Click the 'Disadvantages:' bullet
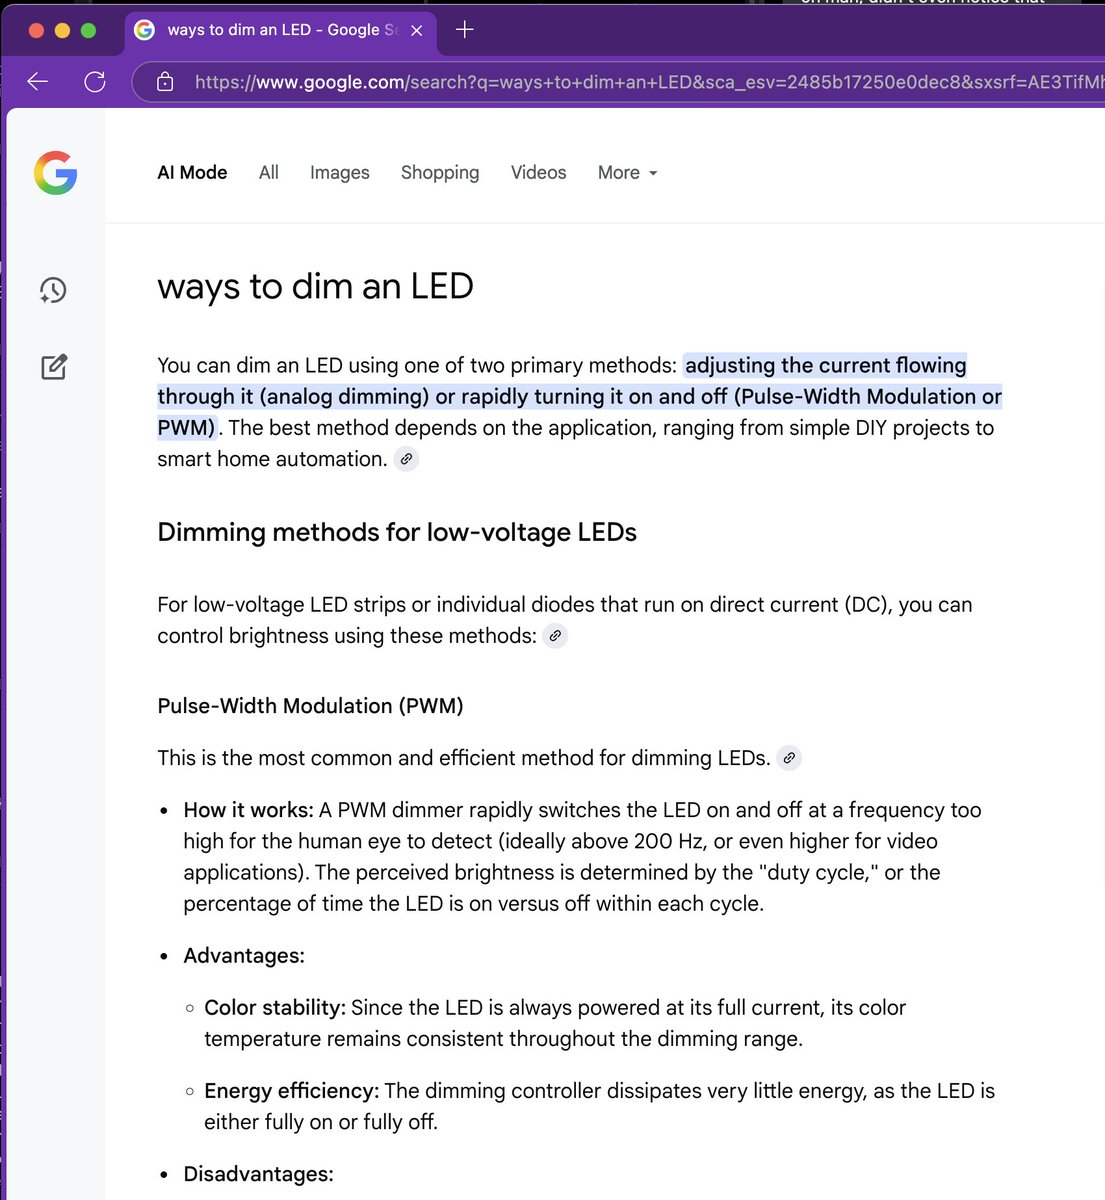Screen dimensions: 1105x1200 (x=258, y=1174)
